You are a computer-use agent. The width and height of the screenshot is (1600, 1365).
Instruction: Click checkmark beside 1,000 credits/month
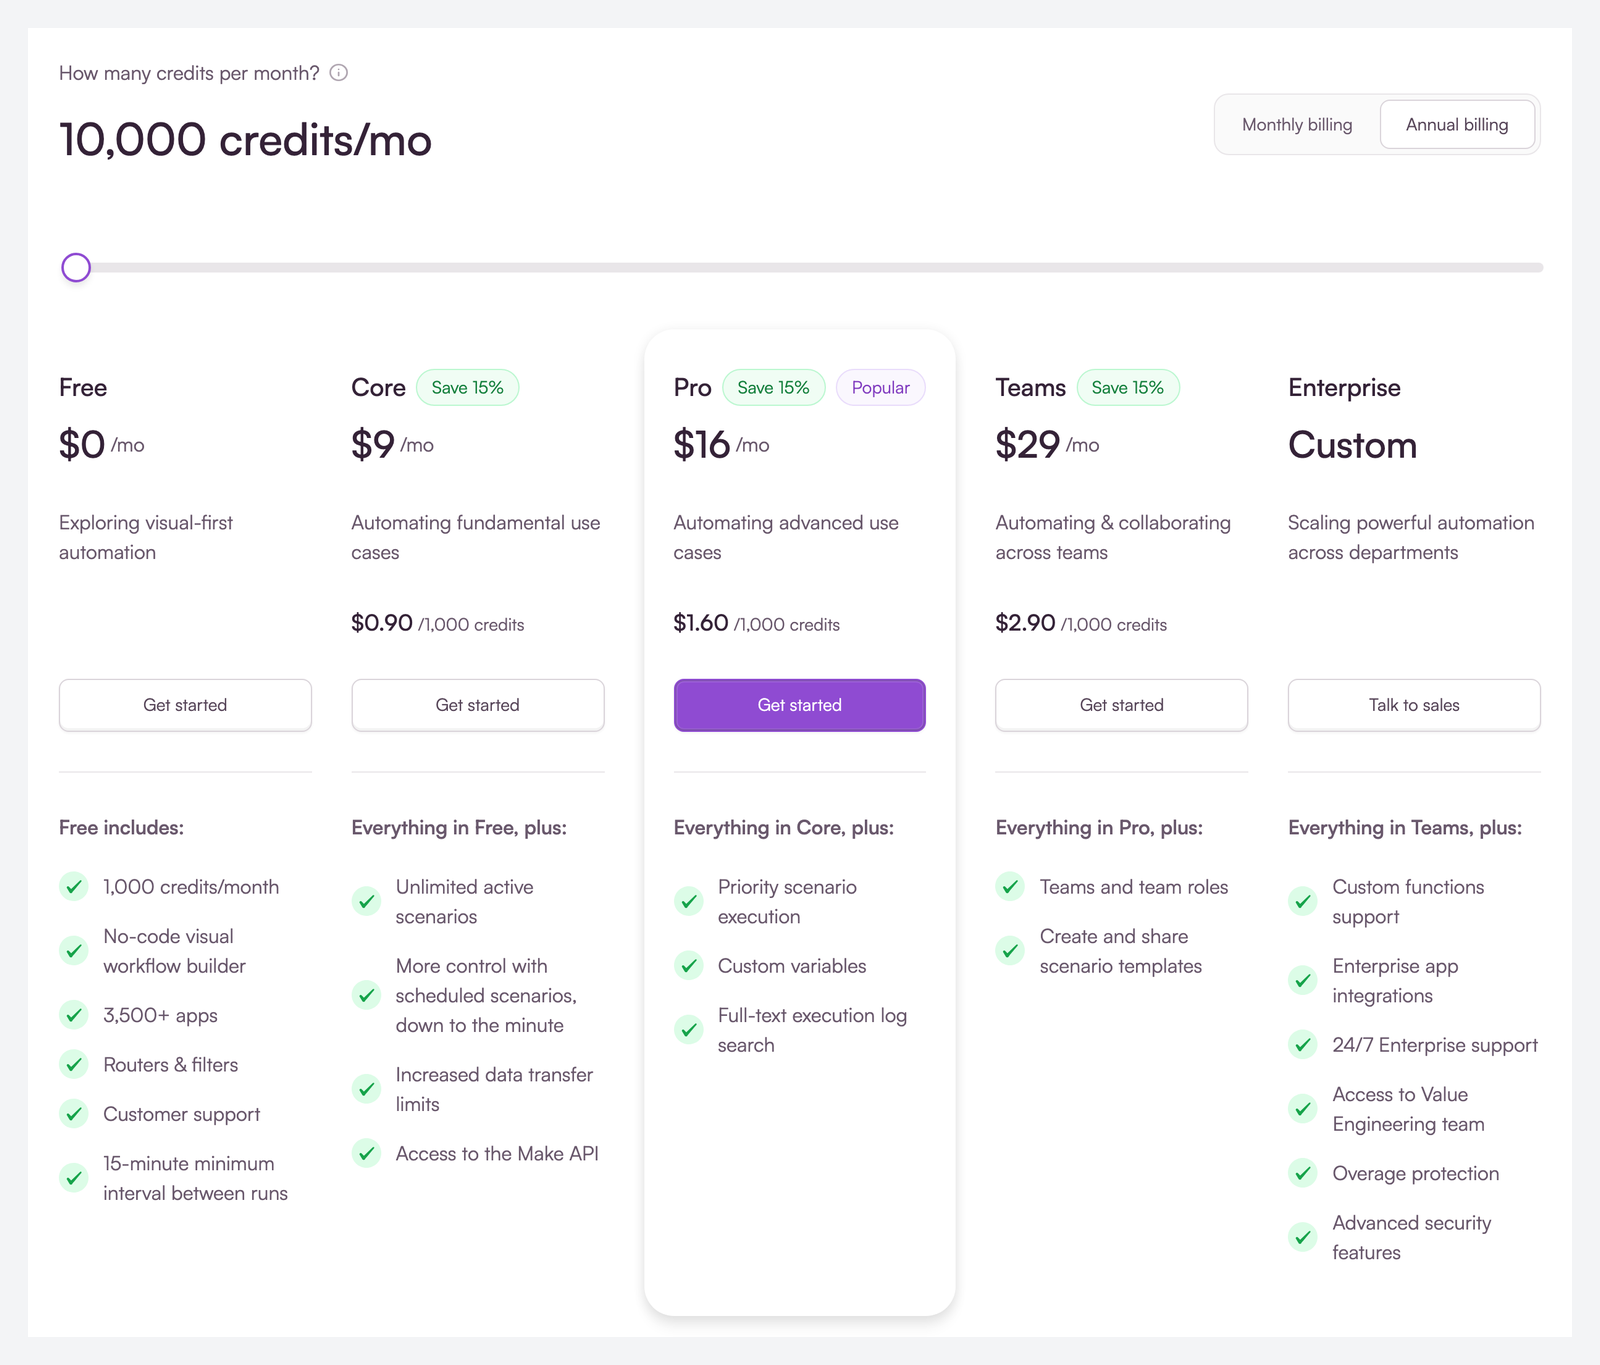(x=74, y=887)
